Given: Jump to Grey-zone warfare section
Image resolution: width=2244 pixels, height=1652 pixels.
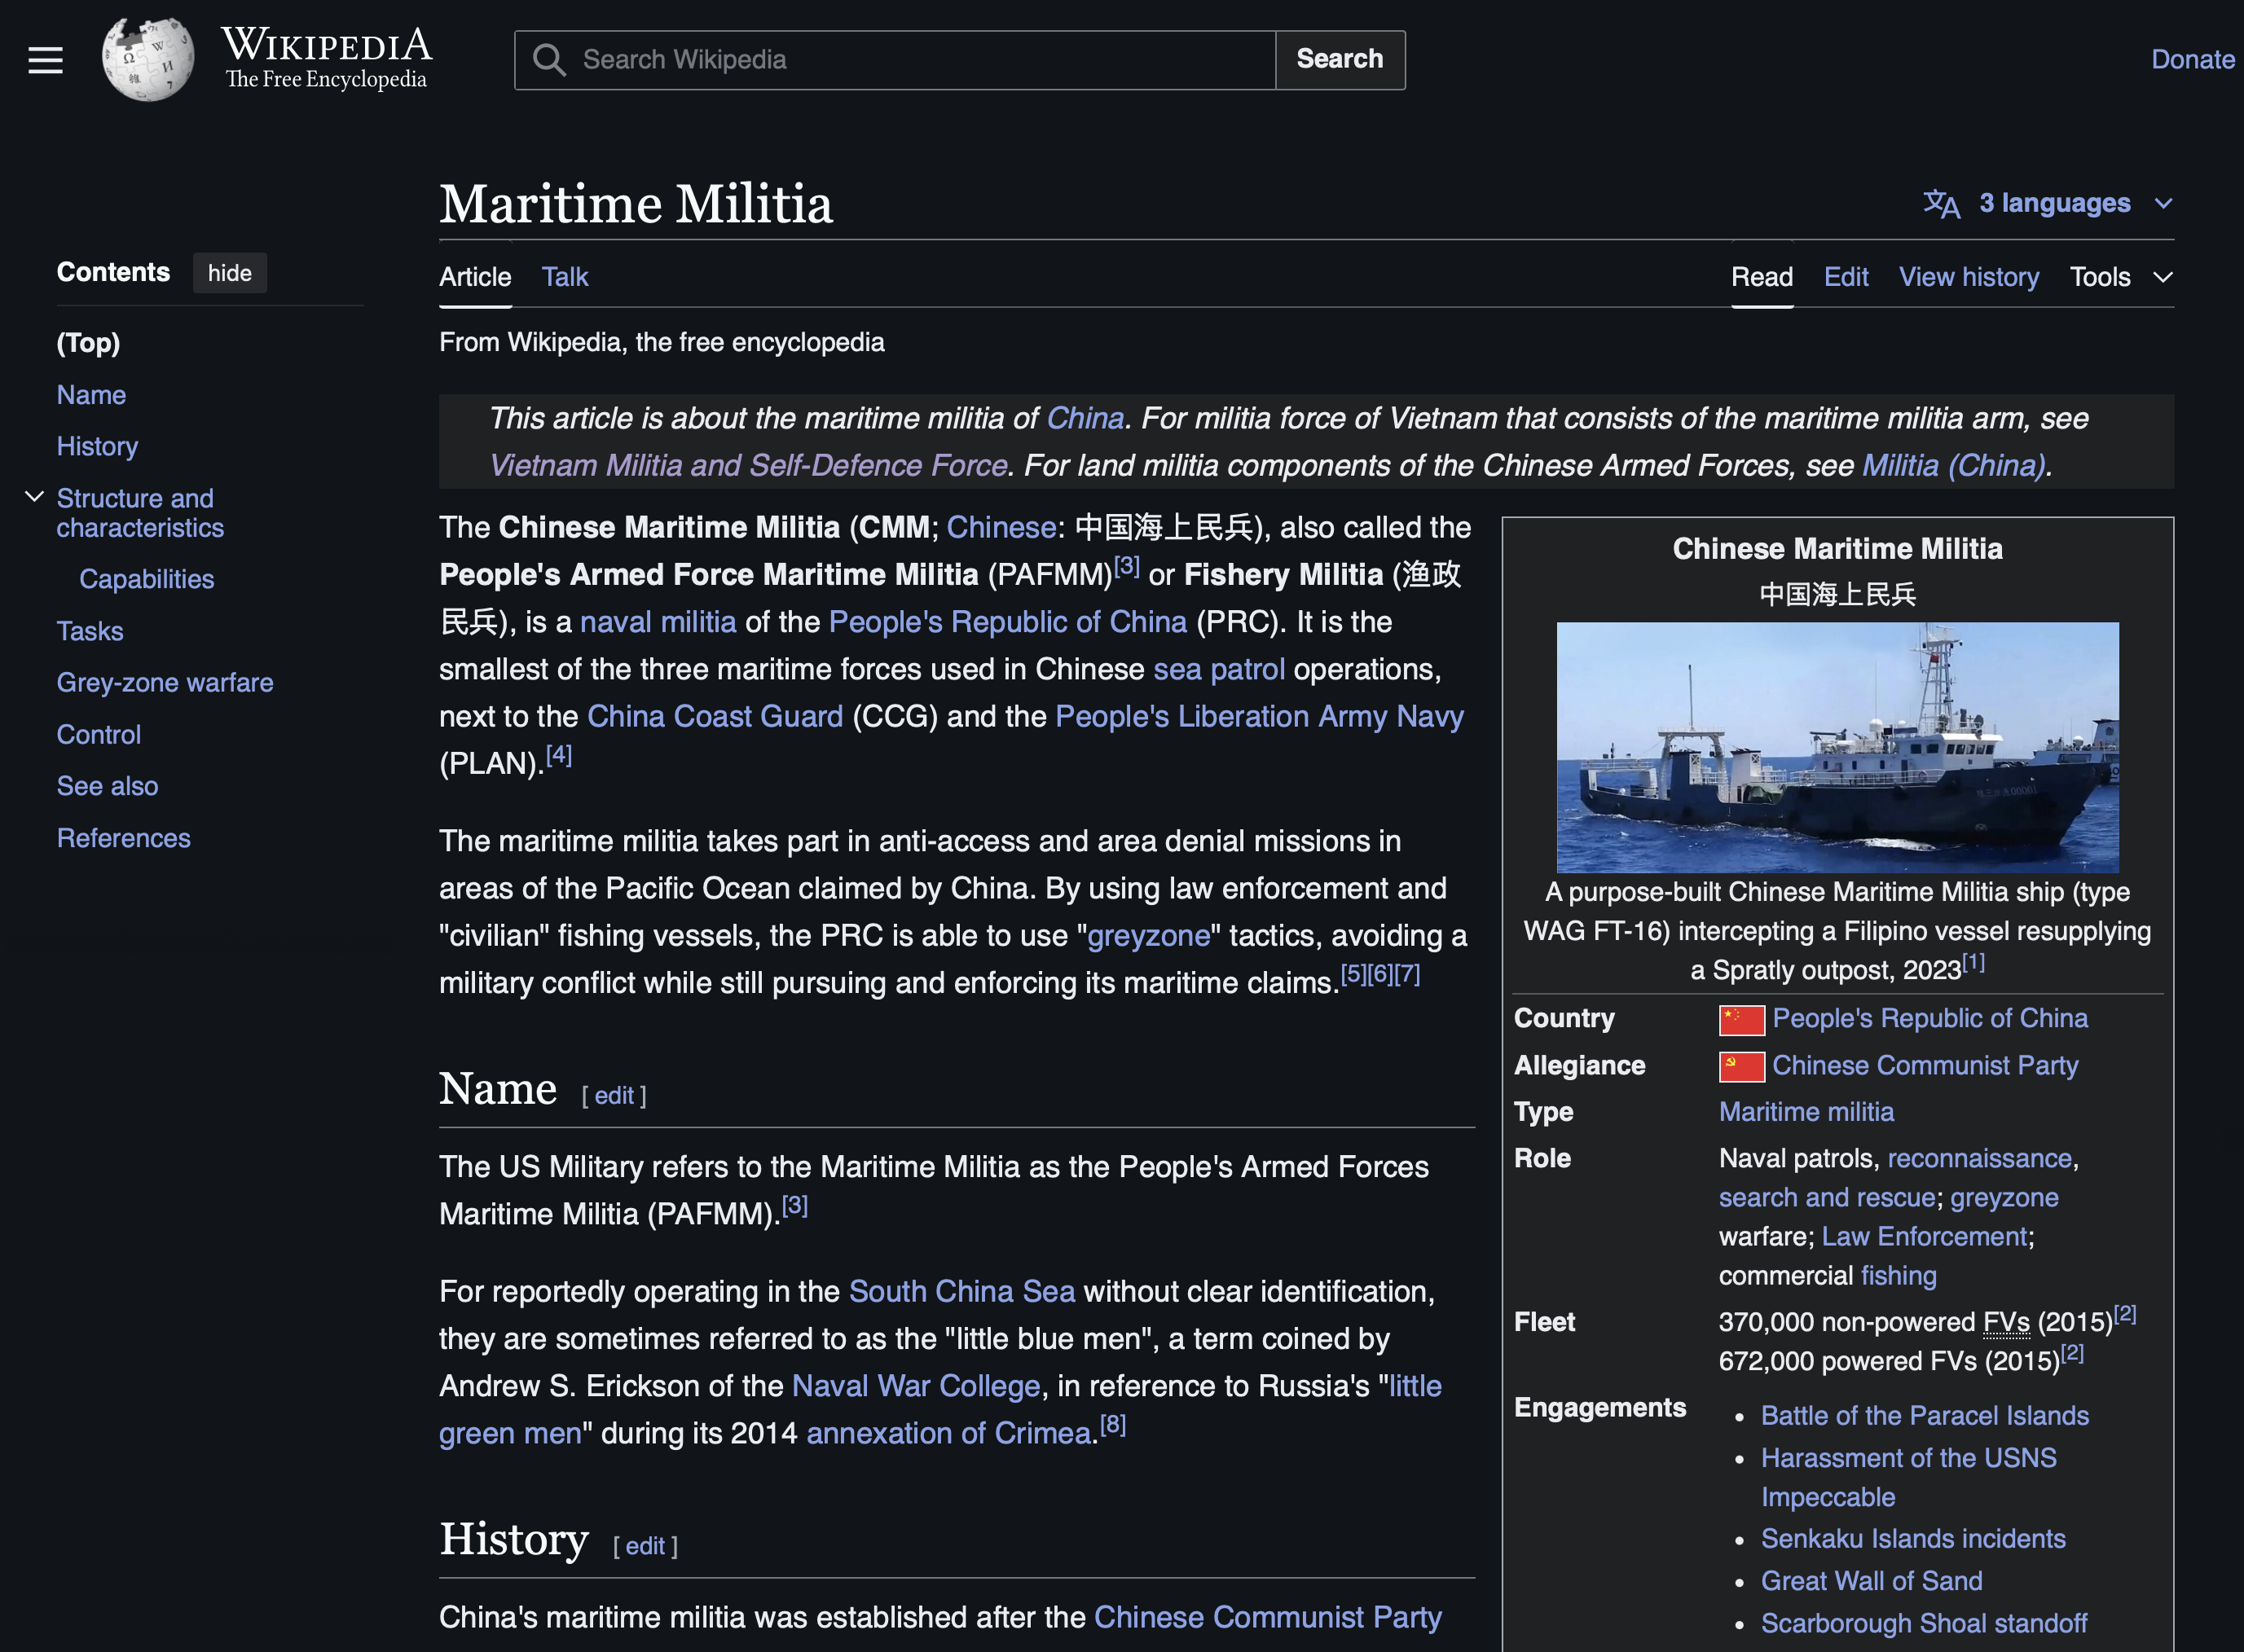Looking at the screenshot, I should (165, 682).
